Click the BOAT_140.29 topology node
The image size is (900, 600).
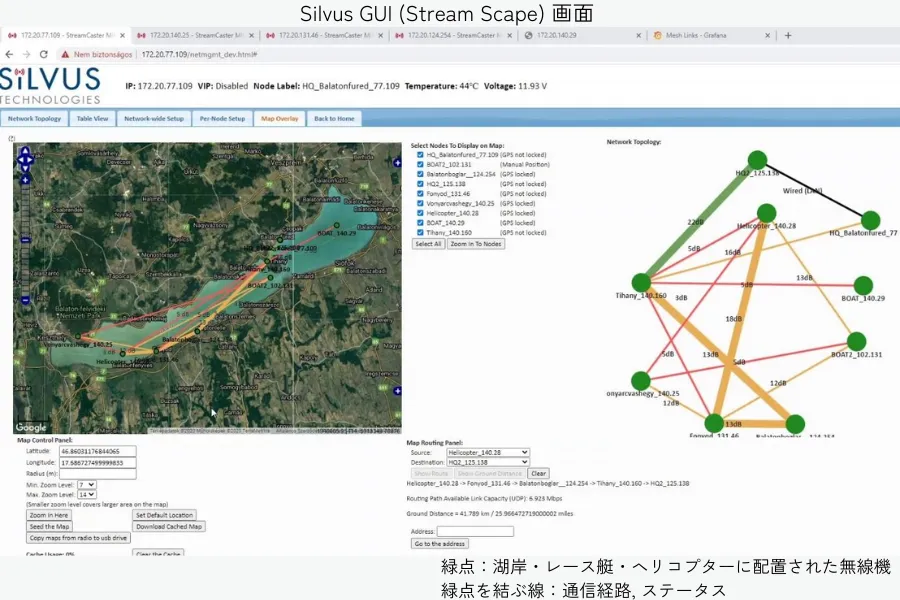863,285
